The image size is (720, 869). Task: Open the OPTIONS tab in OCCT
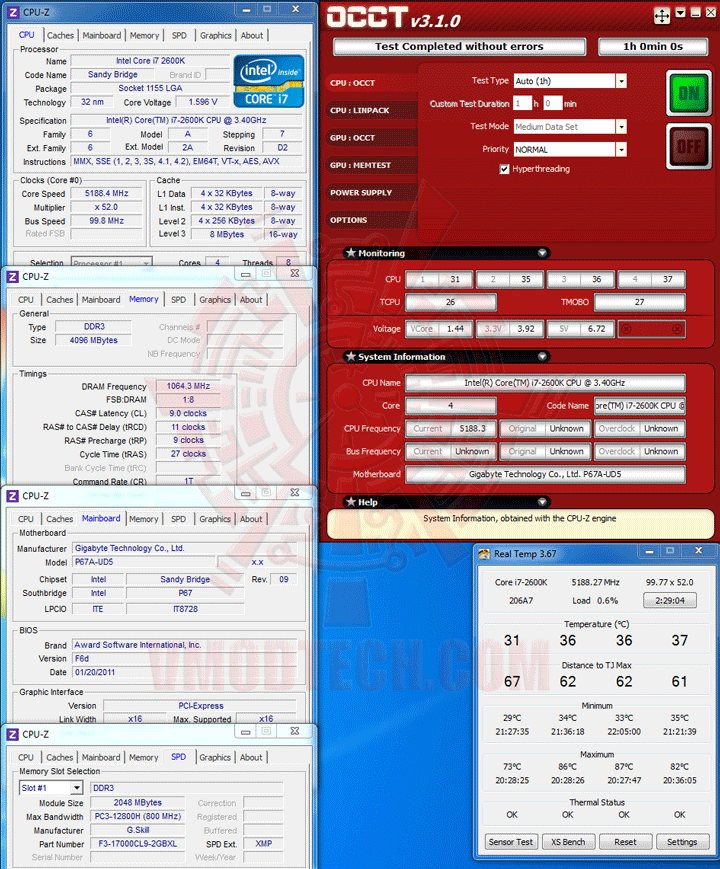pyautogui.click(x=370, y=220)
